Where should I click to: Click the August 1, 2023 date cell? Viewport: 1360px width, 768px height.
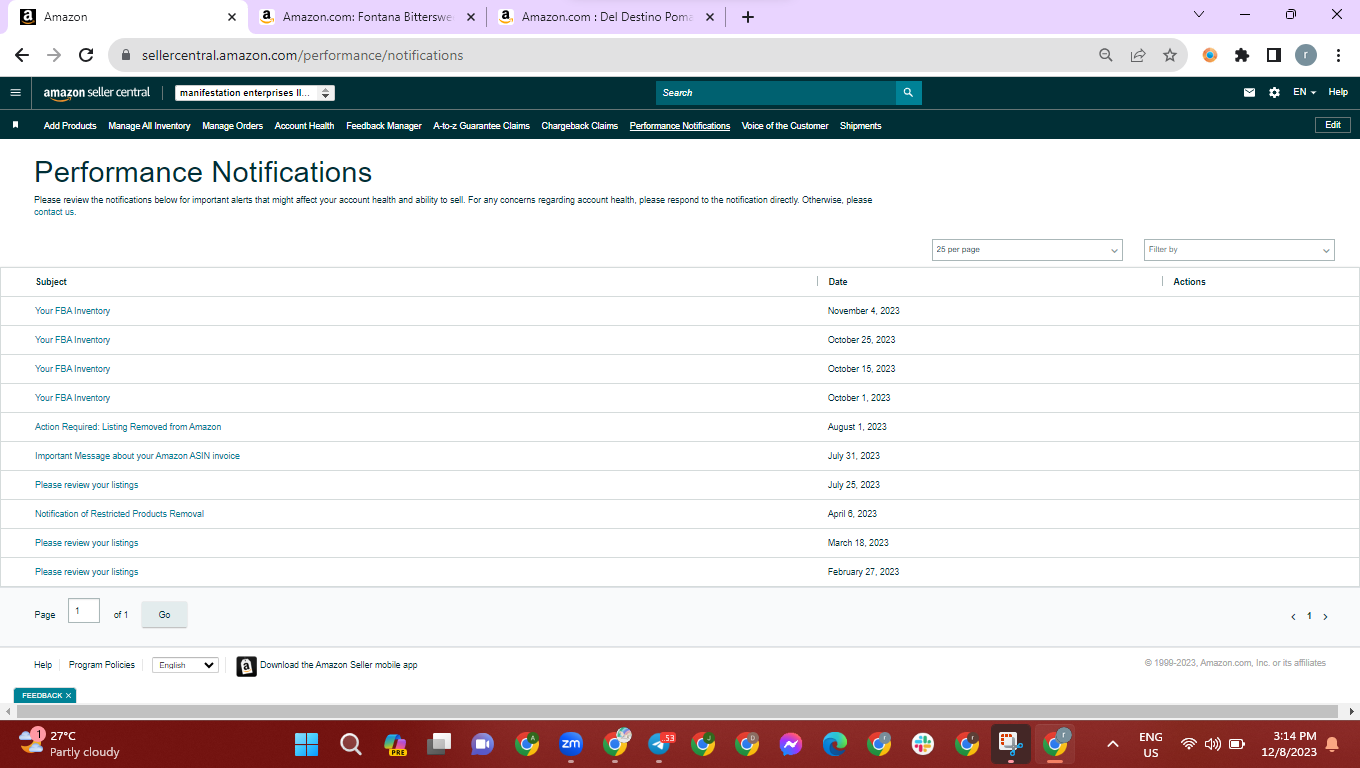click(857, 427)
